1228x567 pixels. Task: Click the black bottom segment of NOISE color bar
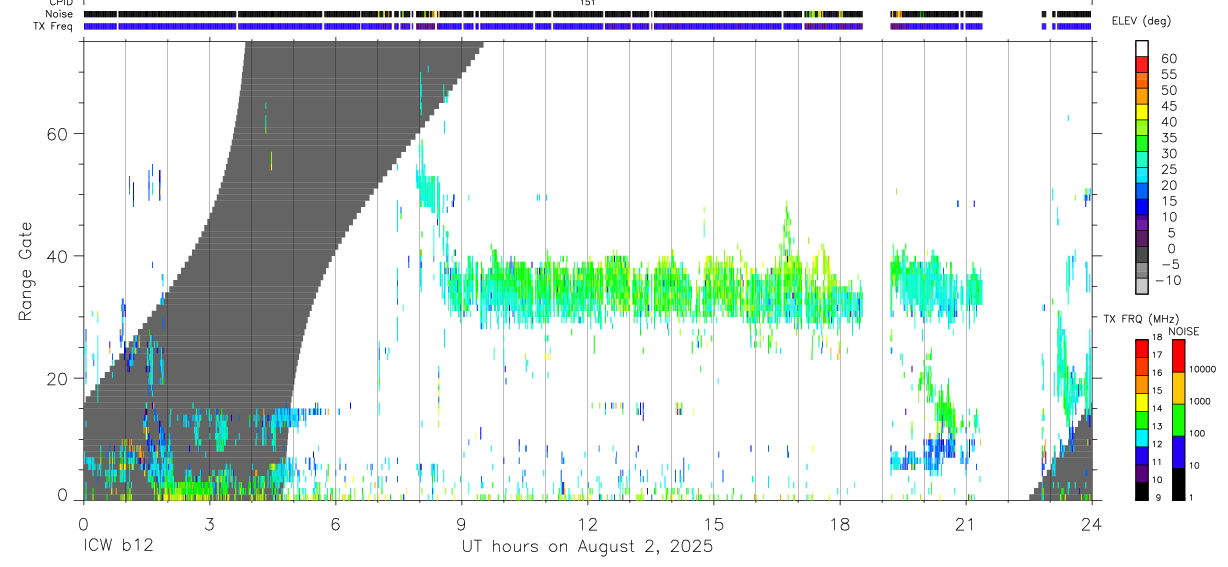(1178, 484)
